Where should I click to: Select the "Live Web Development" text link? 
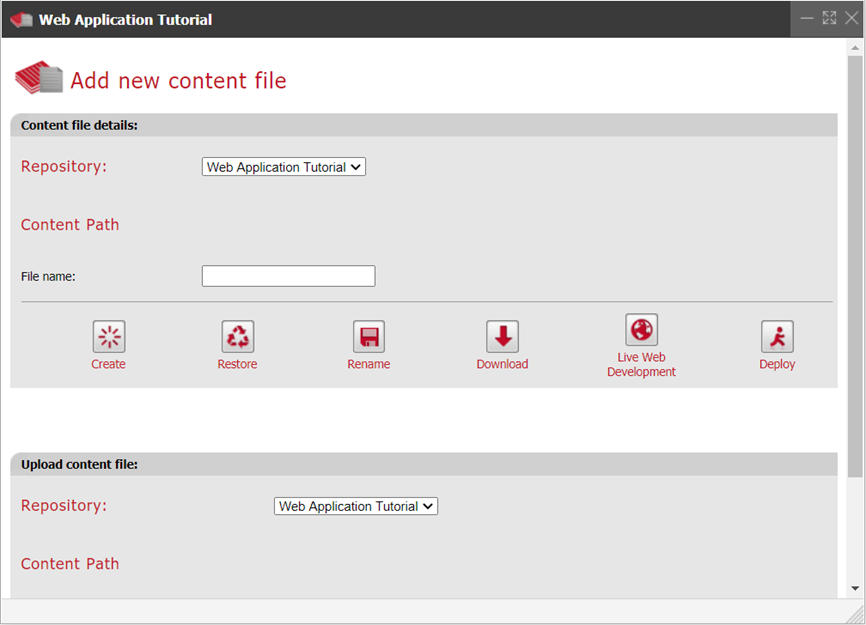[x=641, y=365]
